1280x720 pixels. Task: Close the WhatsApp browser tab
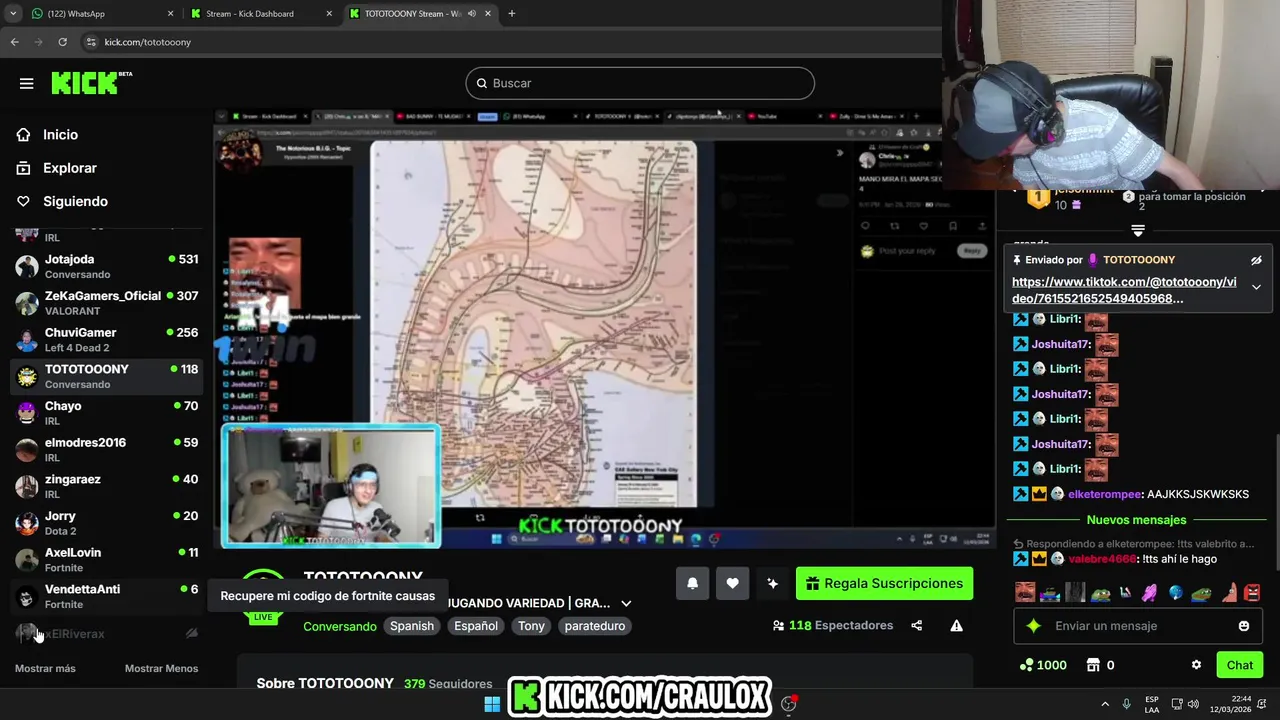(x=170, y=14)
